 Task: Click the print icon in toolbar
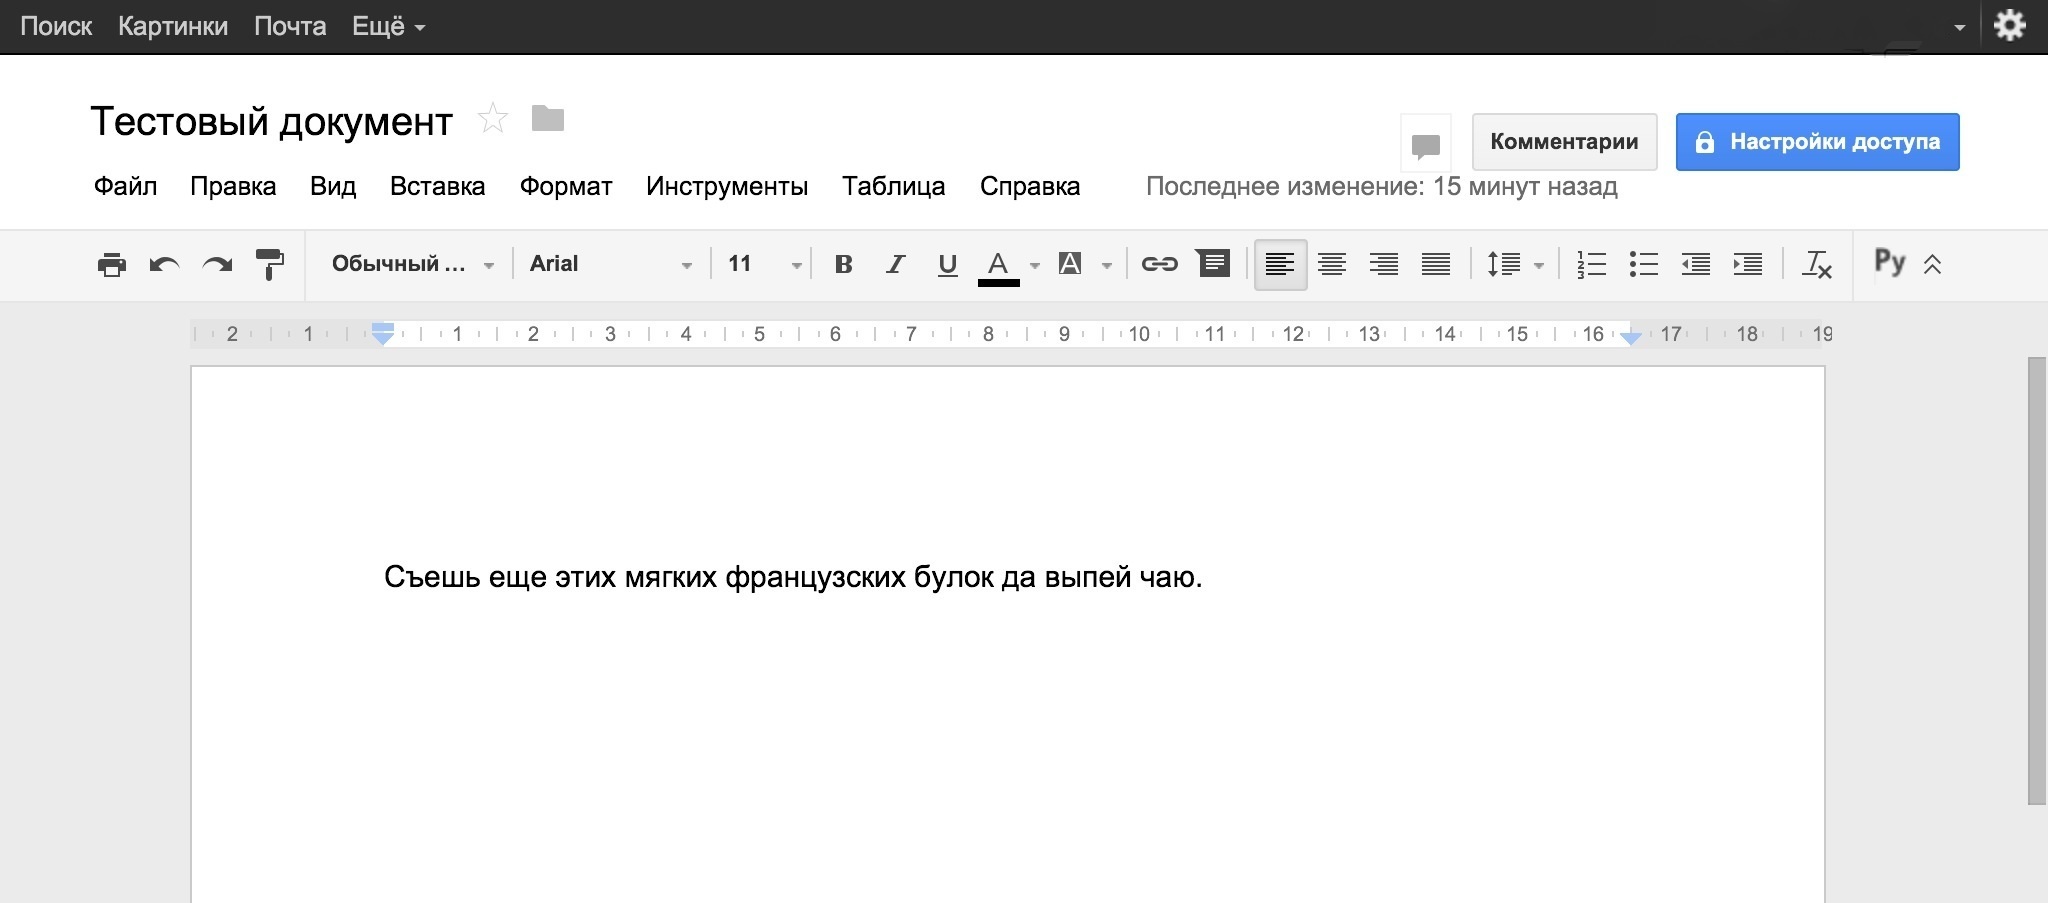pos(112,264)
